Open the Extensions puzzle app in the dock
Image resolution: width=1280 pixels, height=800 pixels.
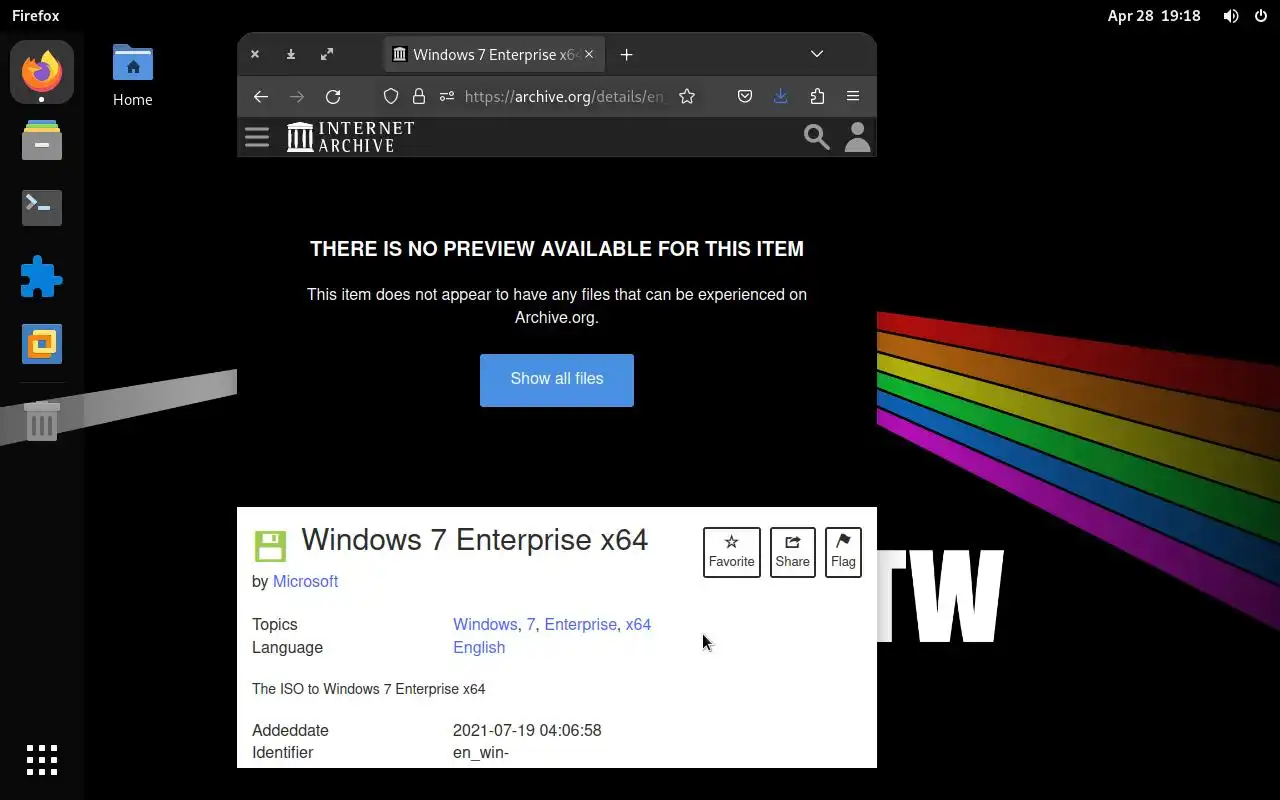click(x=42, y=276)
